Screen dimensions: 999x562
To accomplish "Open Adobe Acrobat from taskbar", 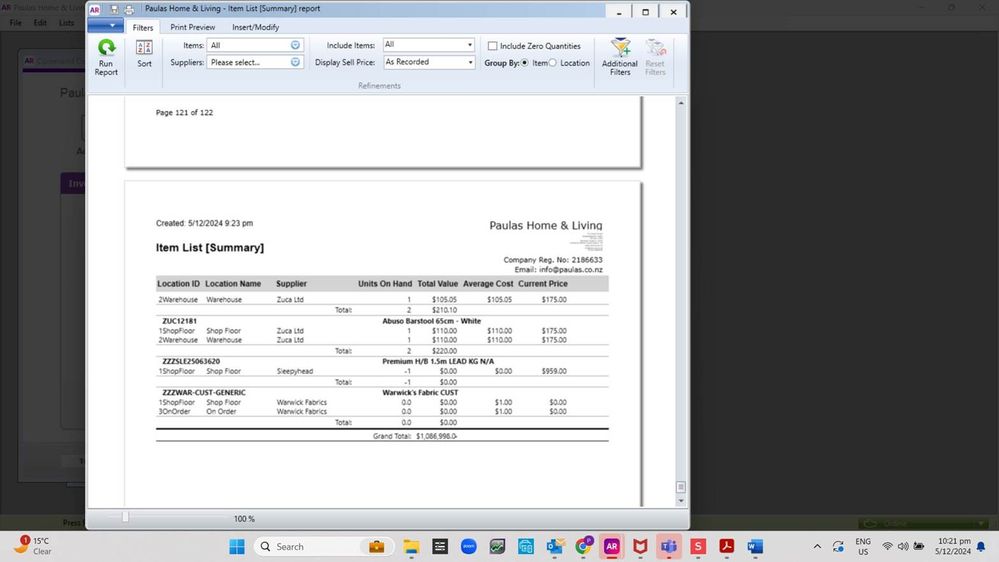I will [727, 546].
